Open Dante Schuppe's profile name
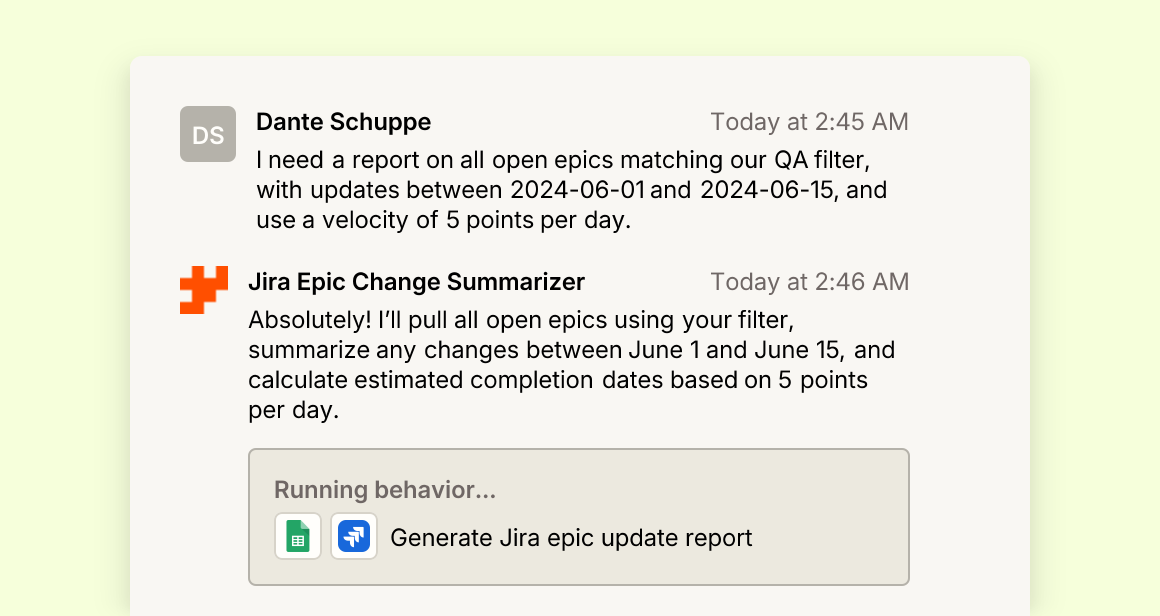Image resolution: width=1160 pixels, height=616 pixels. click(x=343, y=122)
